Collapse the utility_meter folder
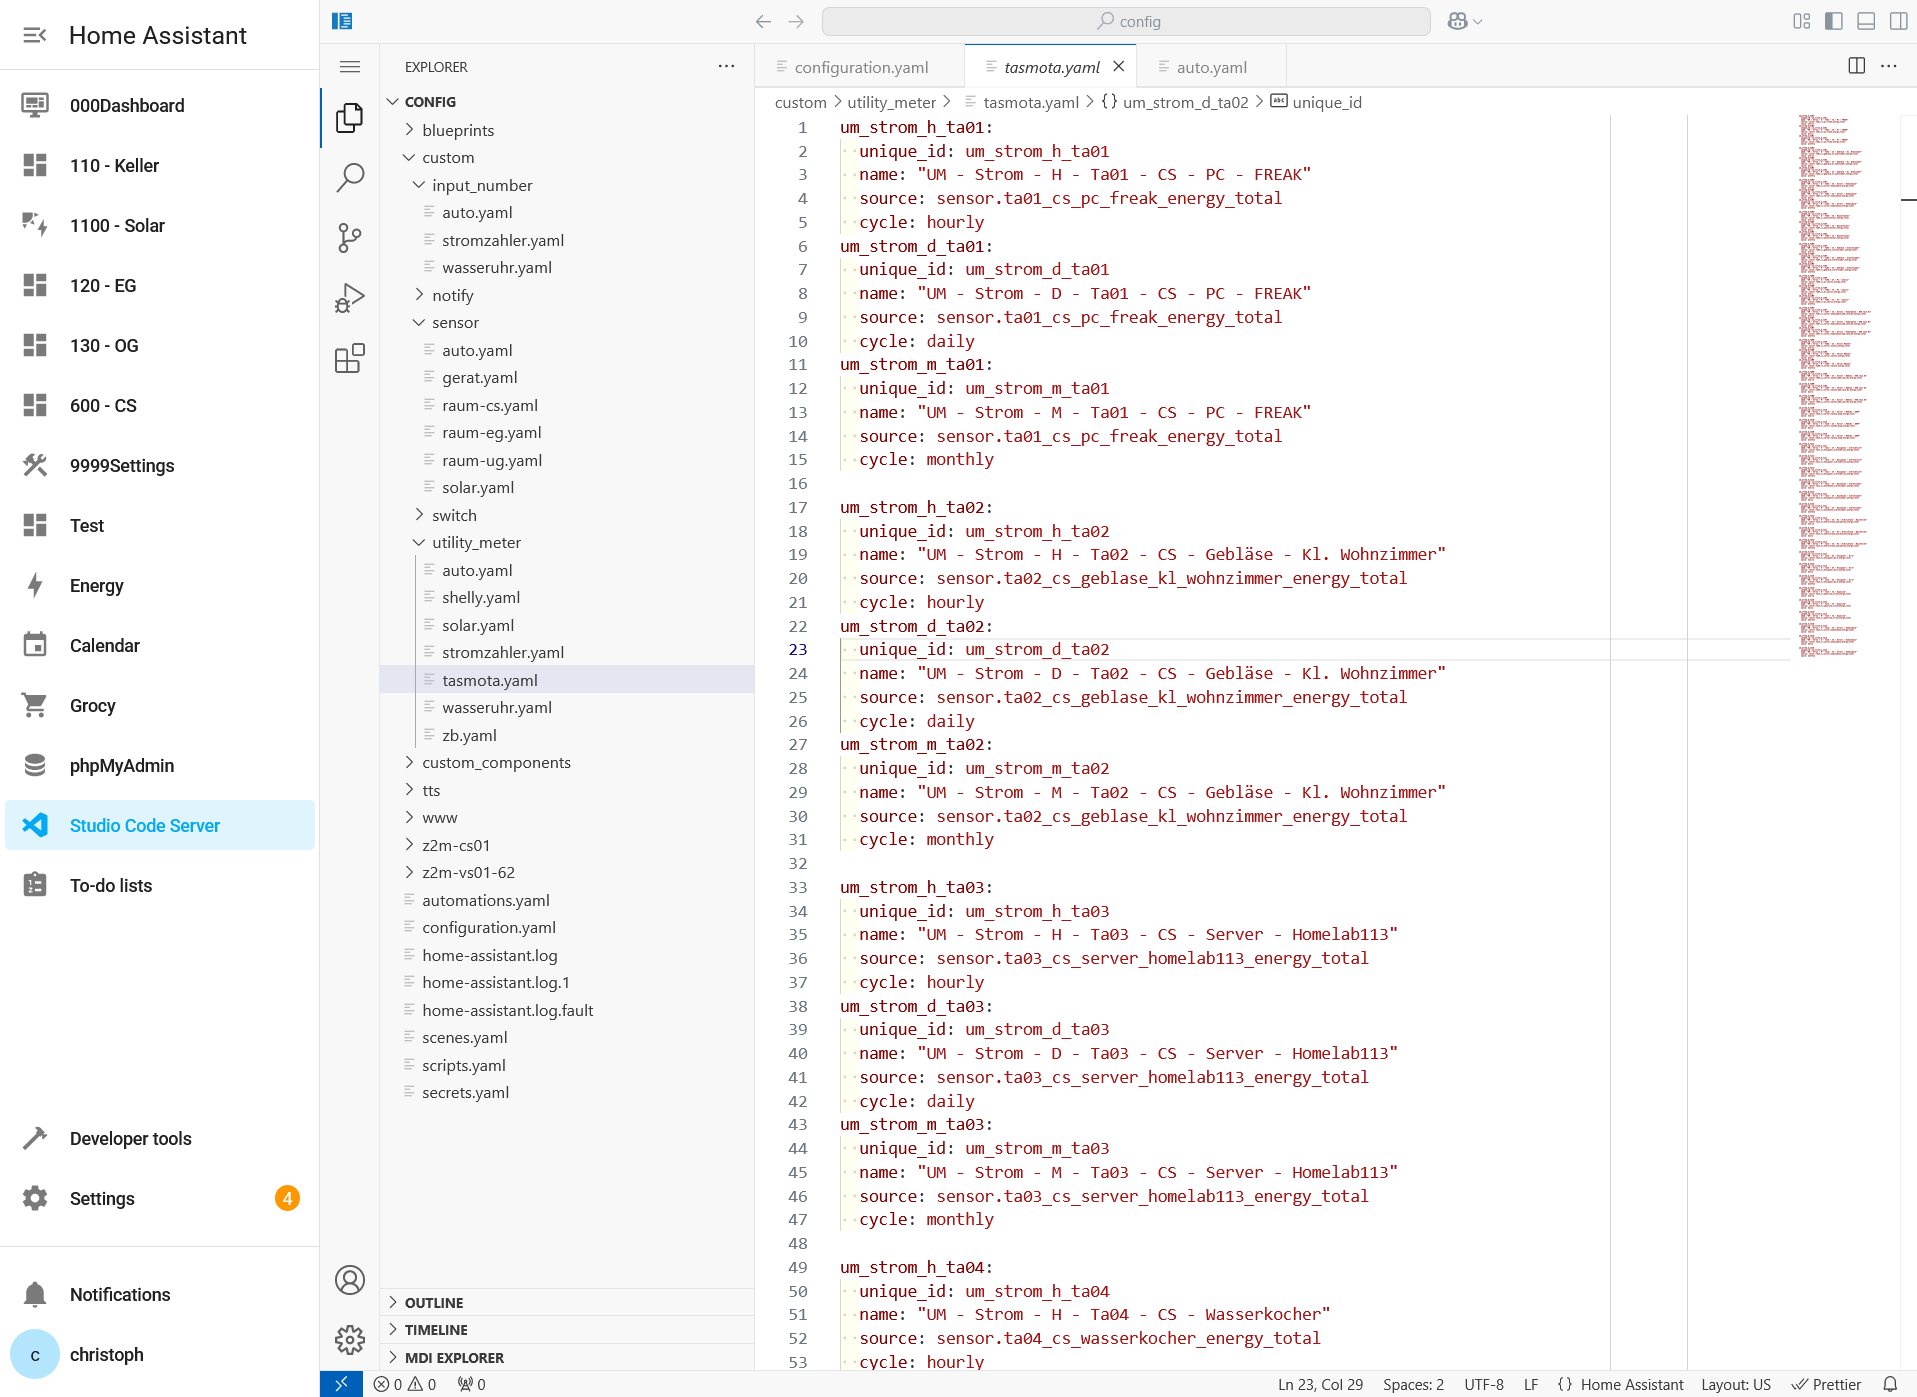The width and height of the screenshot is (1917, 1397). coord(419,542)
